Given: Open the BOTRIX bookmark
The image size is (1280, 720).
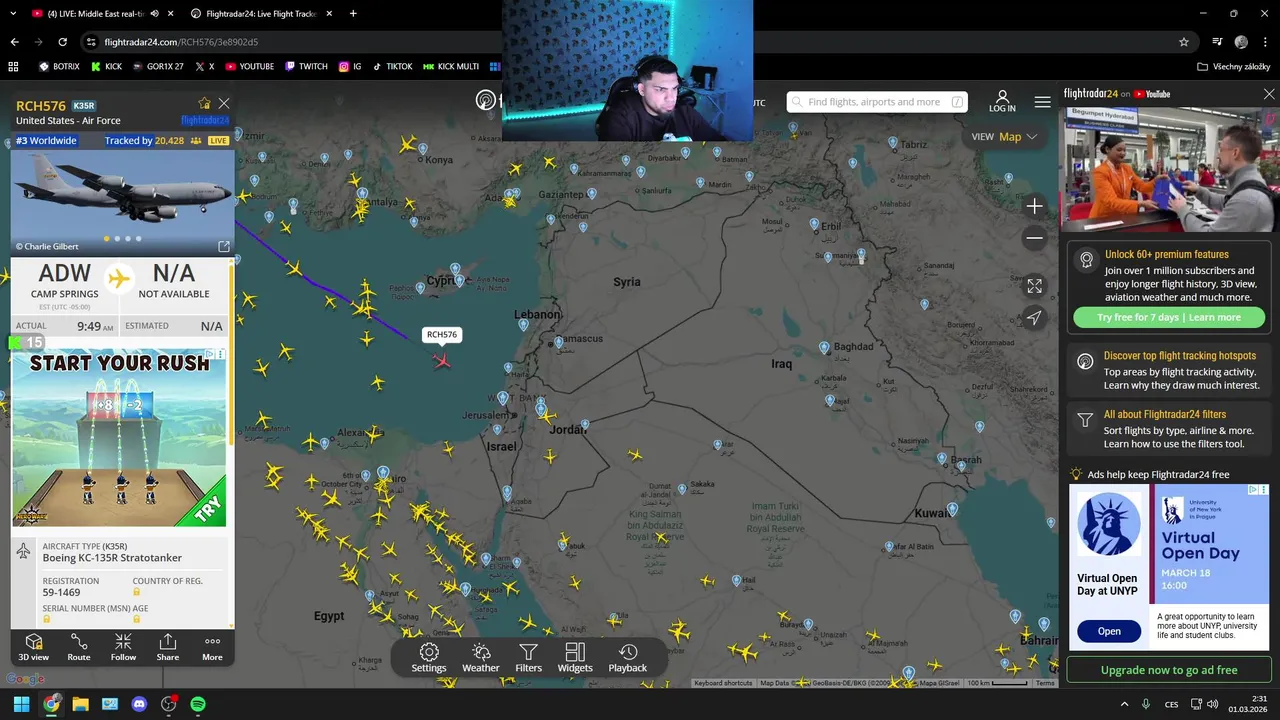Looking at the screenshot, I should pyautogui.click(x=59, y=67).
